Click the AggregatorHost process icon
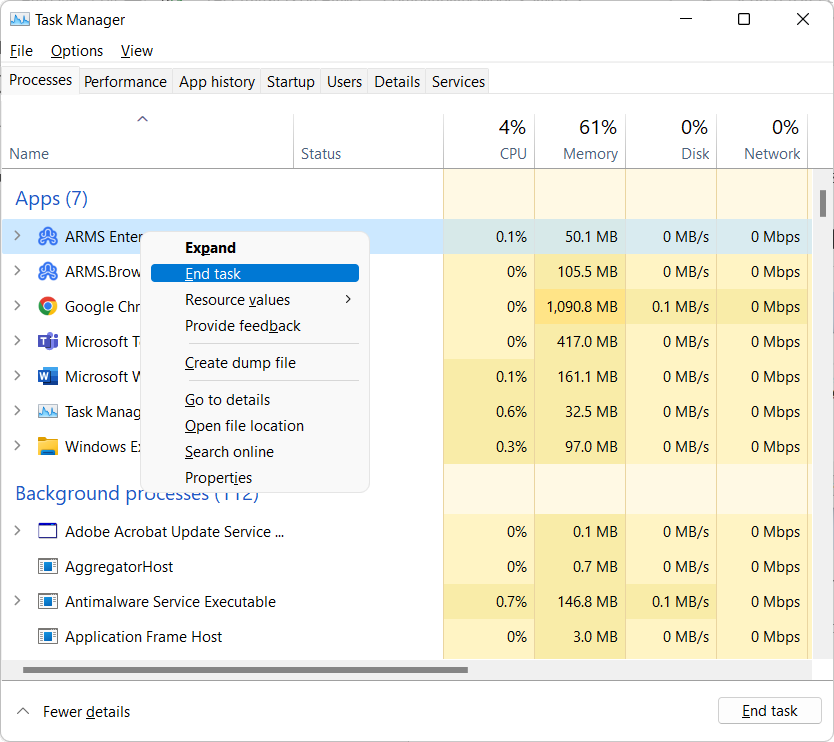The image size is (834, 742). click(47, 566)
